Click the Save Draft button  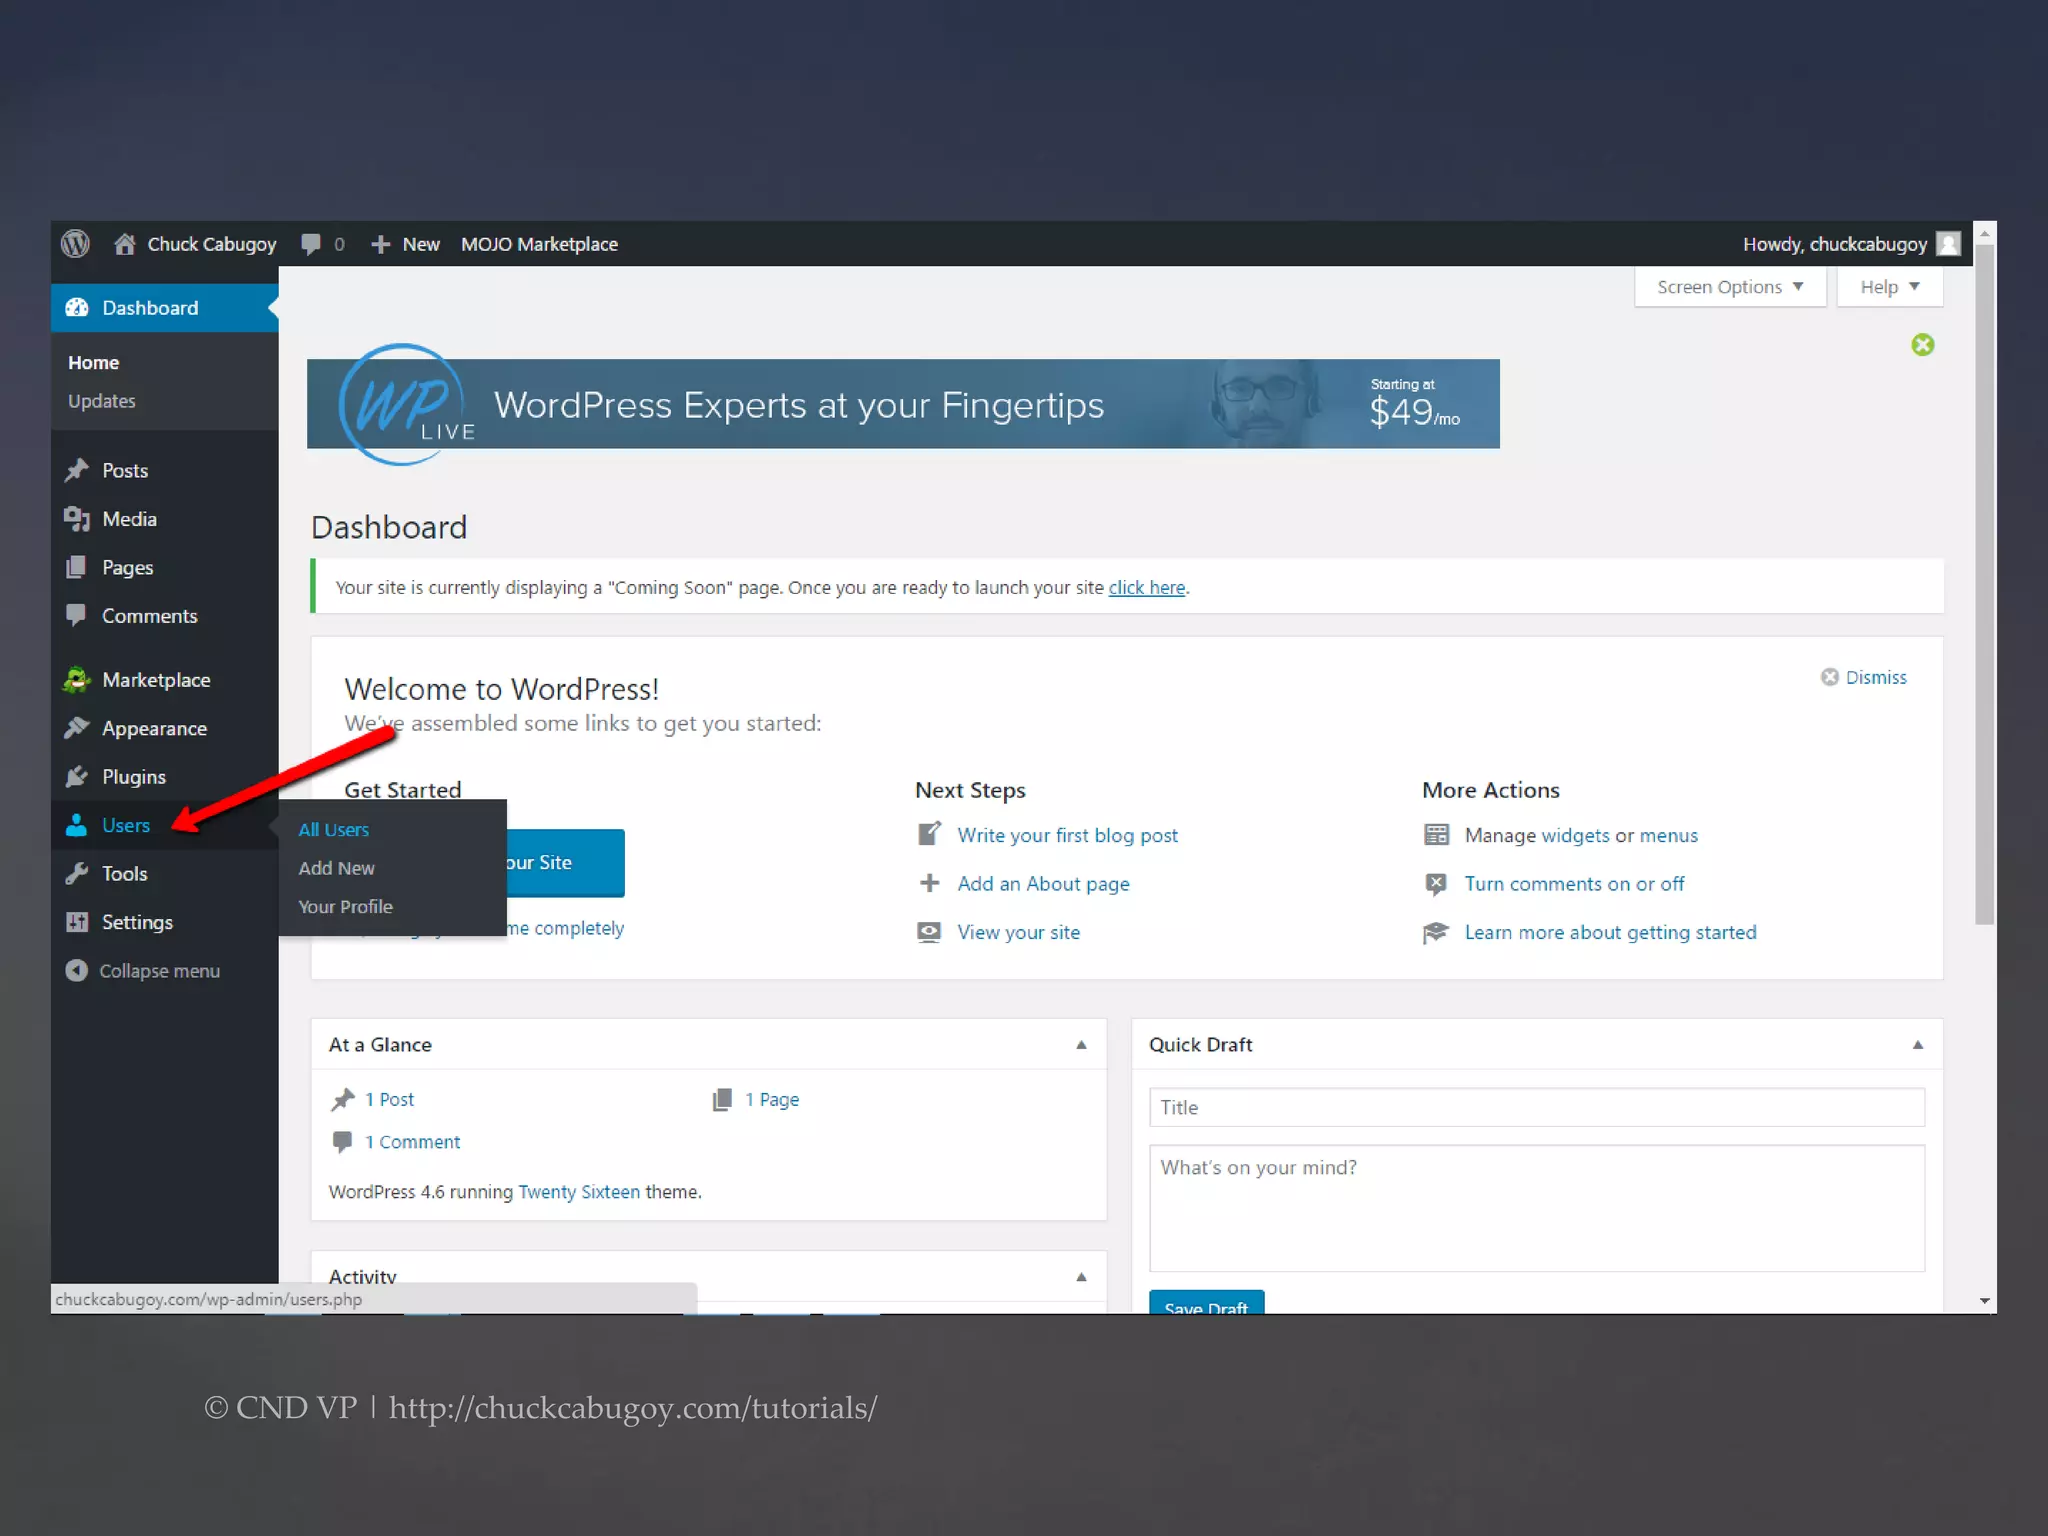pyautogui.click(x=1206, y=1302)
